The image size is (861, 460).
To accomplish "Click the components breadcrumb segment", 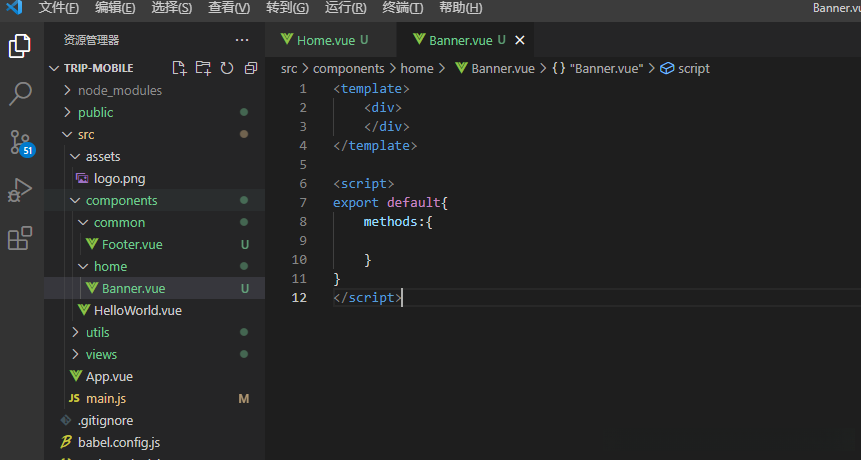I will point(348,68).
